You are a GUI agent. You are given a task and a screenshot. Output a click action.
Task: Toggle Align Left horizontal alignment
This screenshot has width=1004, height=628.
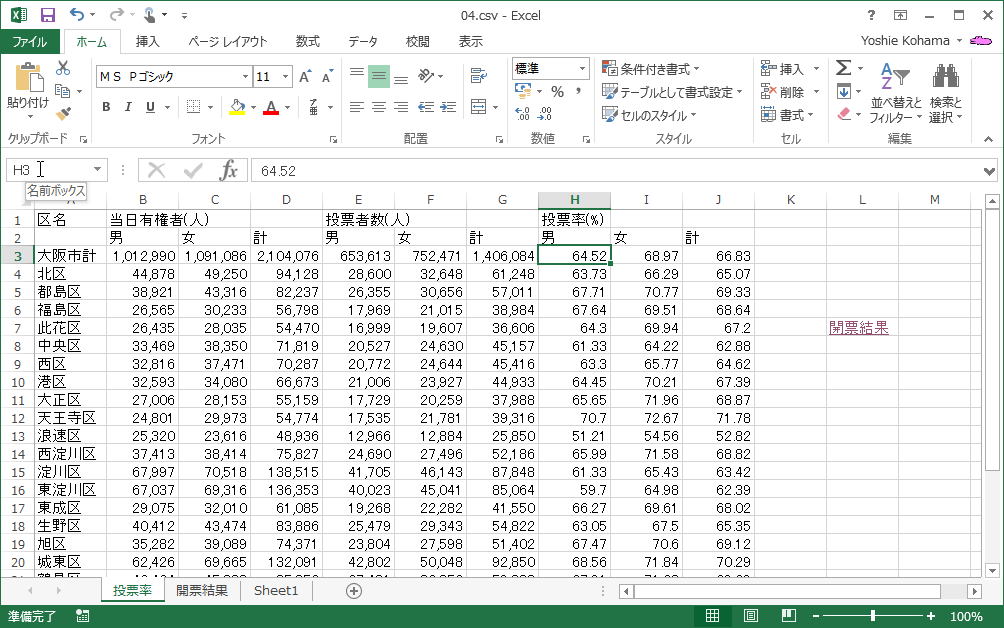coord(357,107)
